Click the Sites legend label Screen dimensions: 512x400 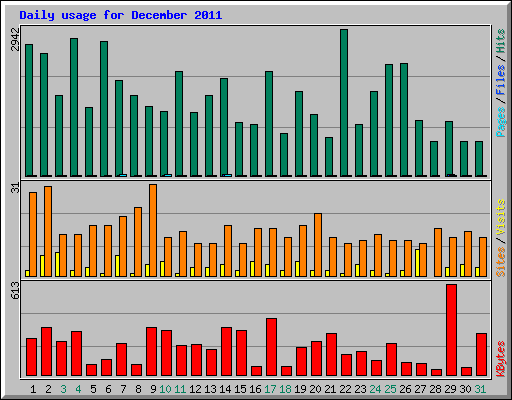pos(501,262)
